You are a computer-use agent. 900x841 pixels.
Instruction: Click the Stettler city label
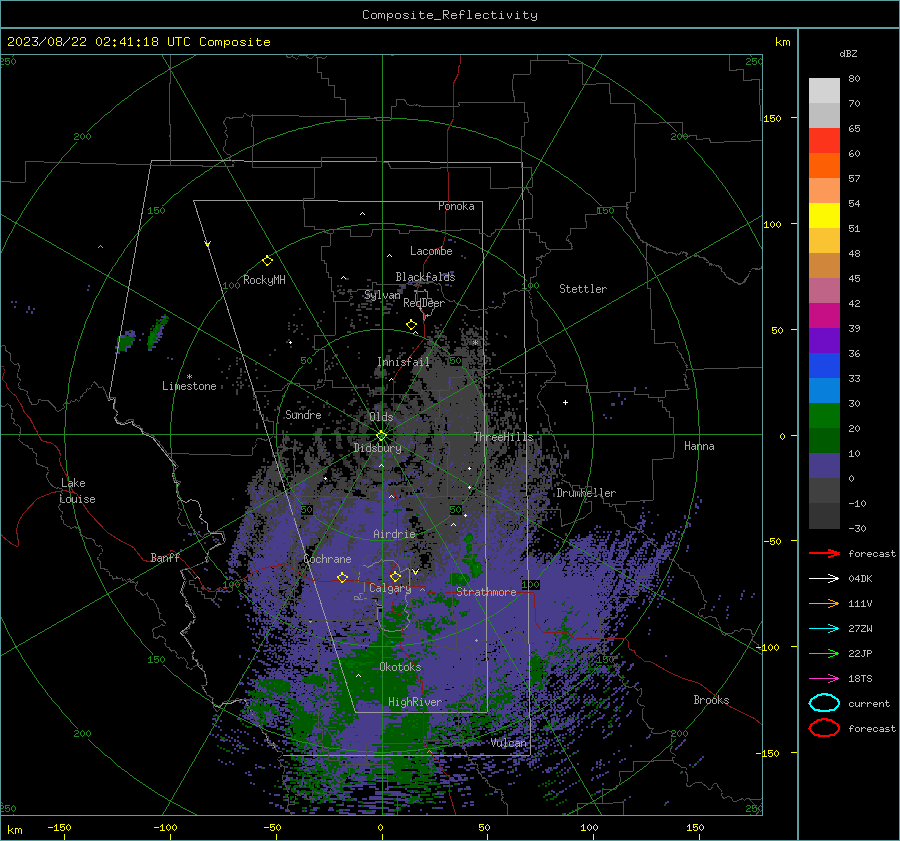583,289
